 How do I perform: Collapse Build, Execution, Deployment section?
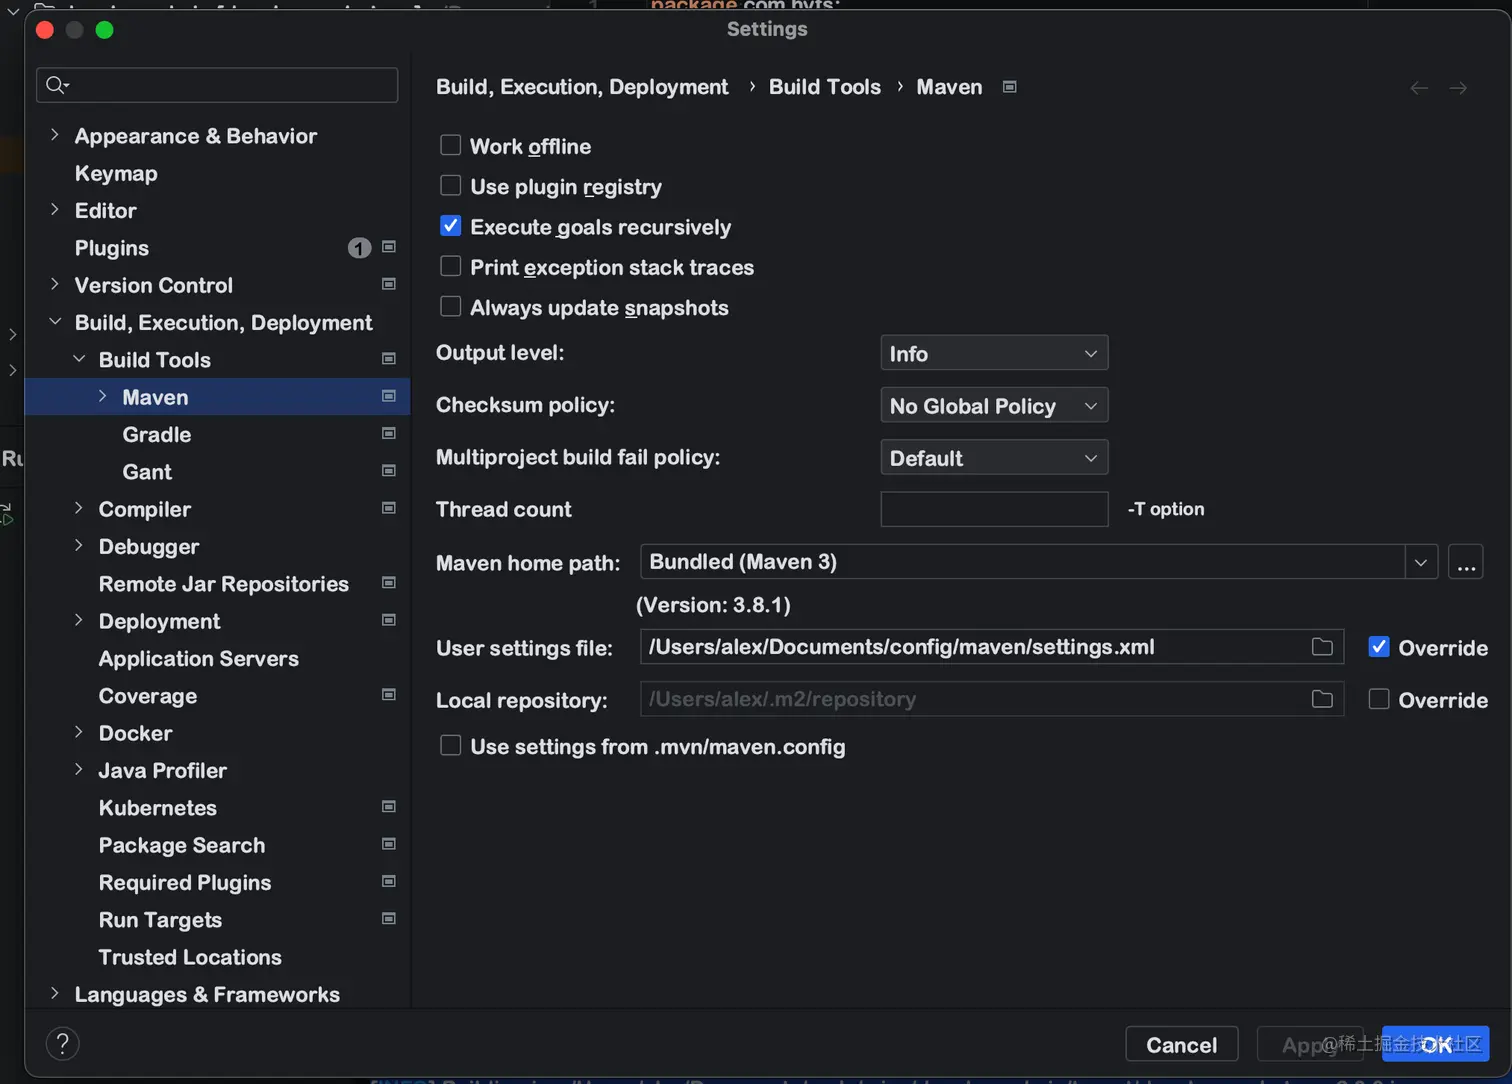[55, 321]
